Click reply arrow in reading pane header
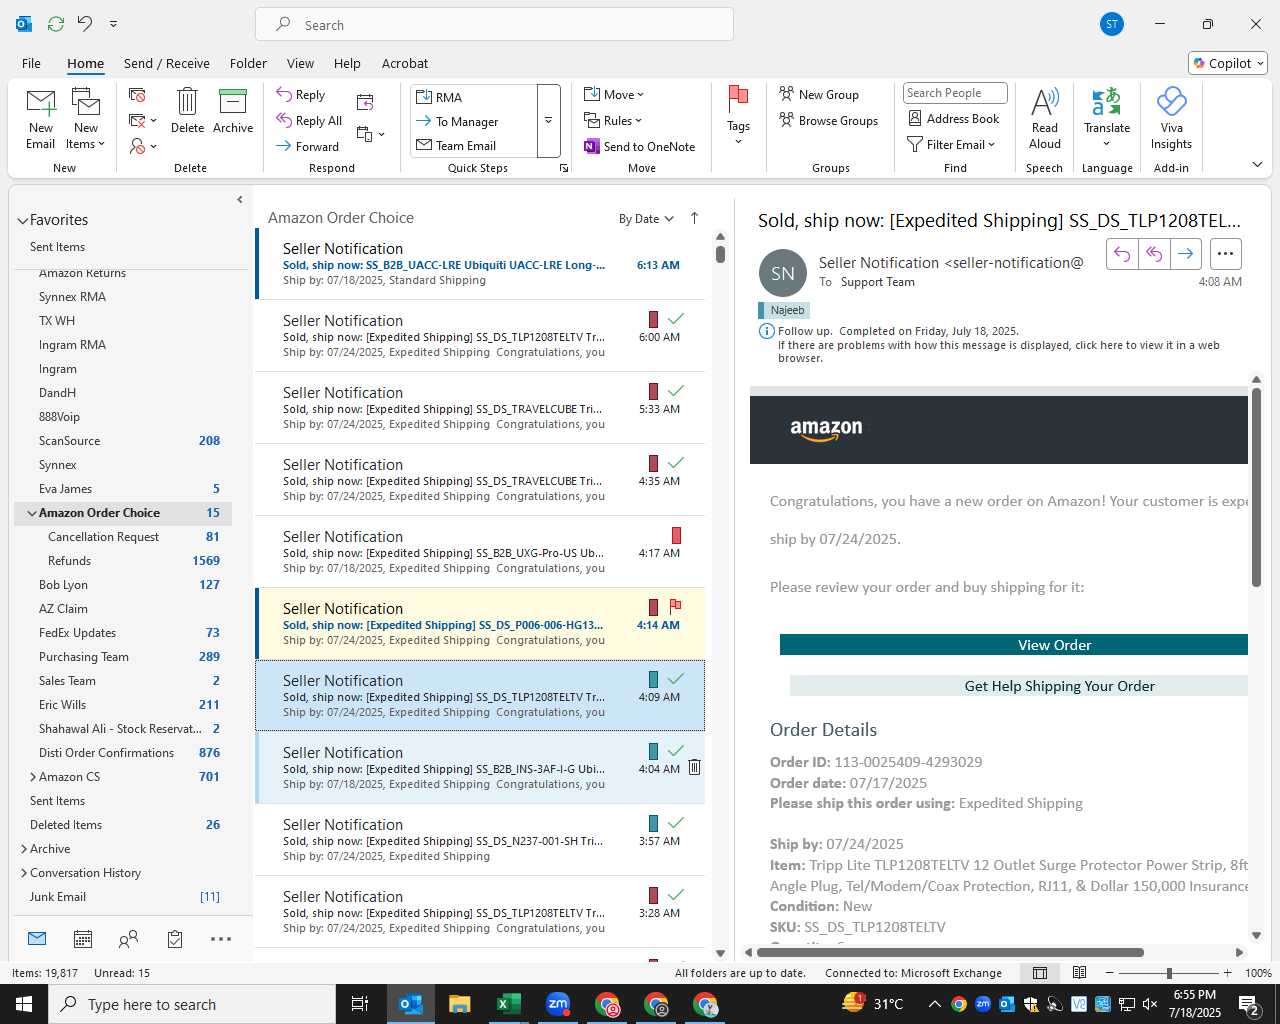Screen dimensions: 1280x1024 (x=1122, y=254)
